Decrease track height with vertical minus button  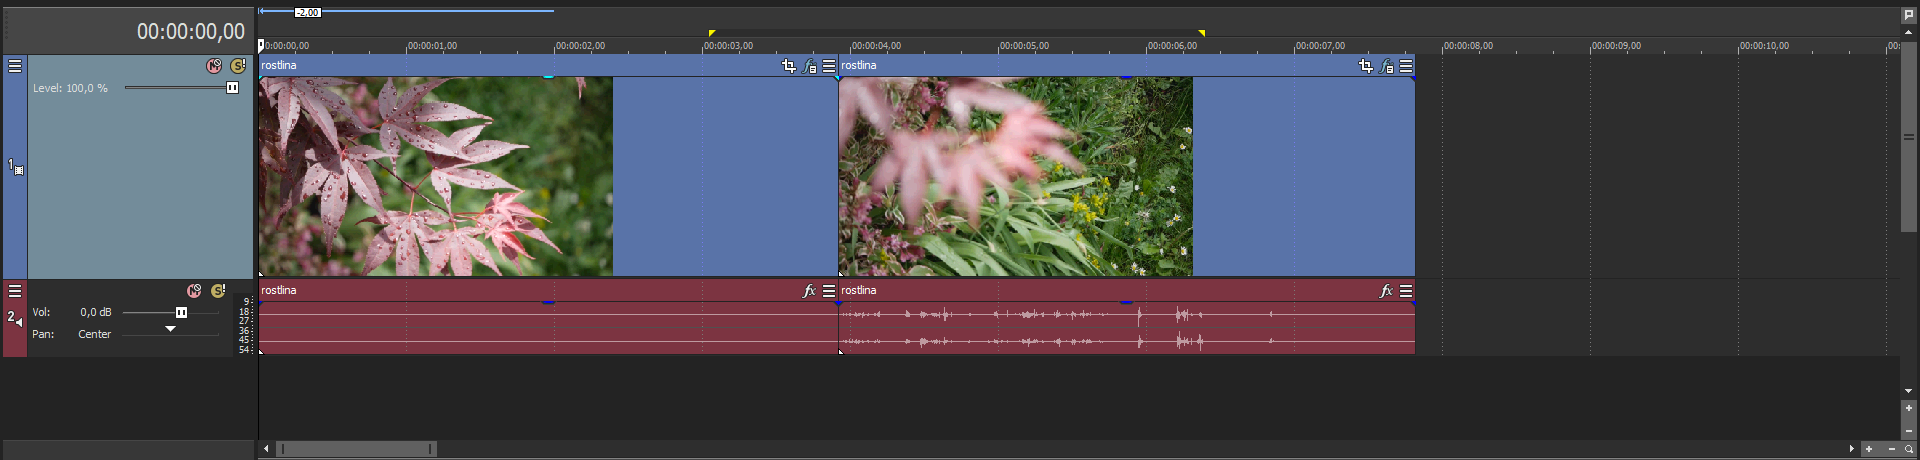tap(1909, 431)
